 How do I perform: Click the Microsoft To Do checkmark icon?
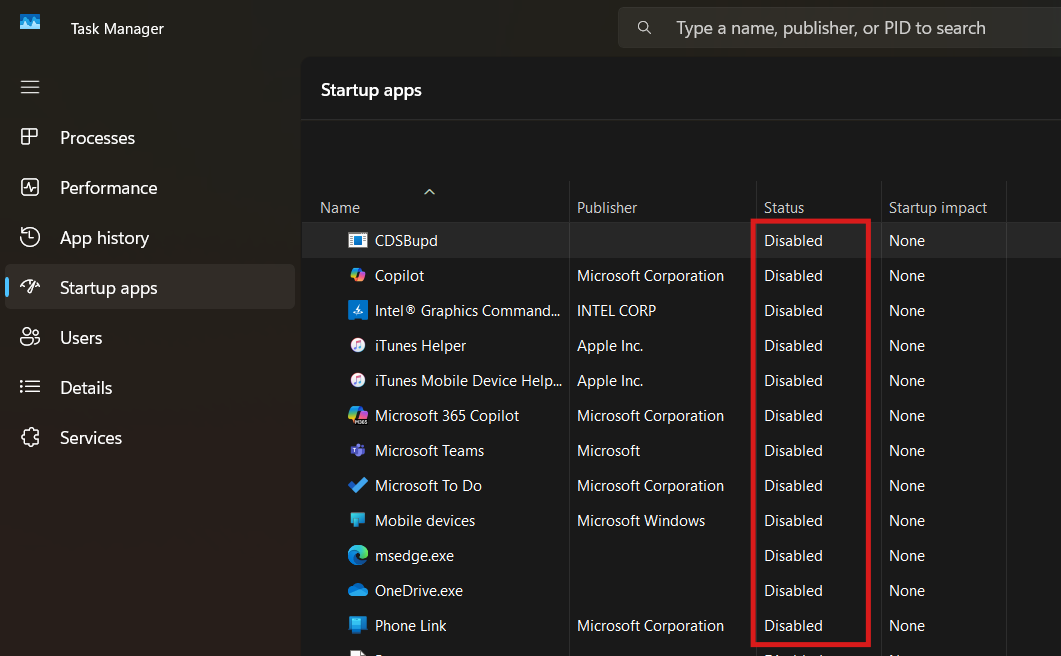[358, 485]
